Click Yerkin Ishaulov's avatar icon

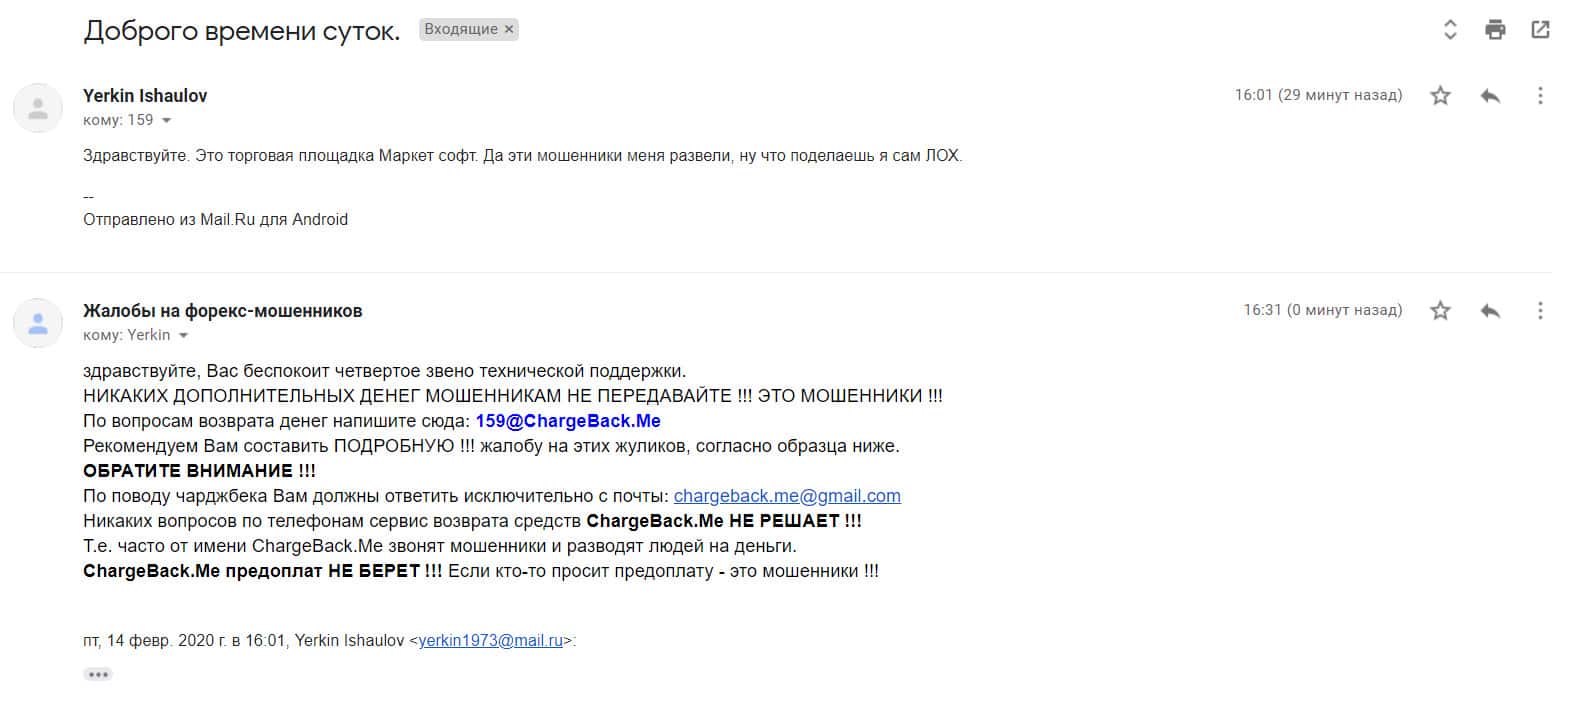[x=38, y=108]
